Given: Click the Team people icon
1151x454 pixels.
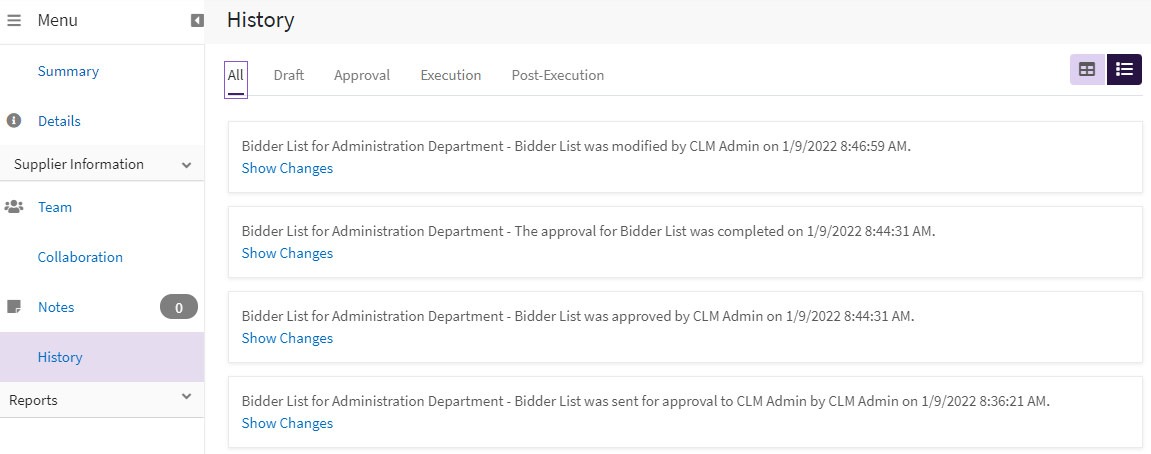Looking at the screenshot, I should point(14,207).
